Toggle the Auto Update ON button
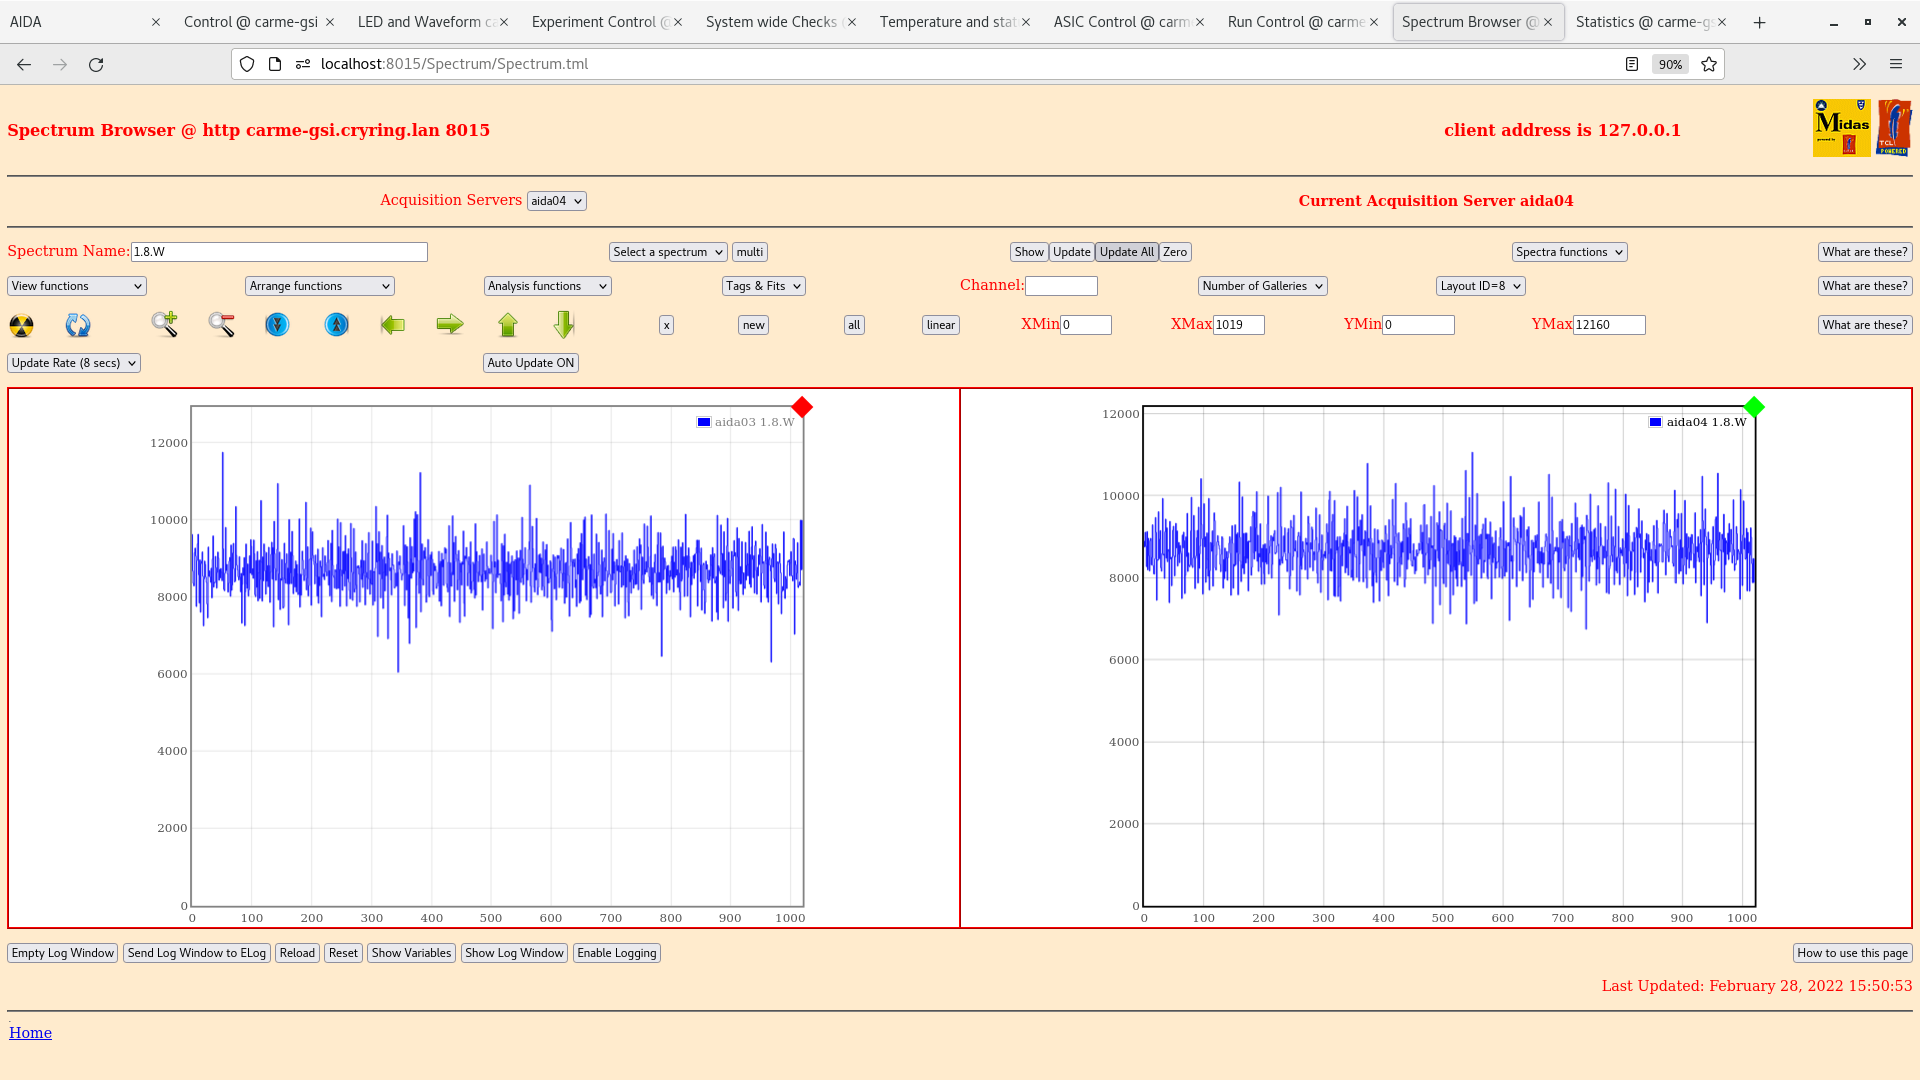Image resolution: width=1920 pixels, height=1080 pixels. pyautogui.click(x=531, y=363)
